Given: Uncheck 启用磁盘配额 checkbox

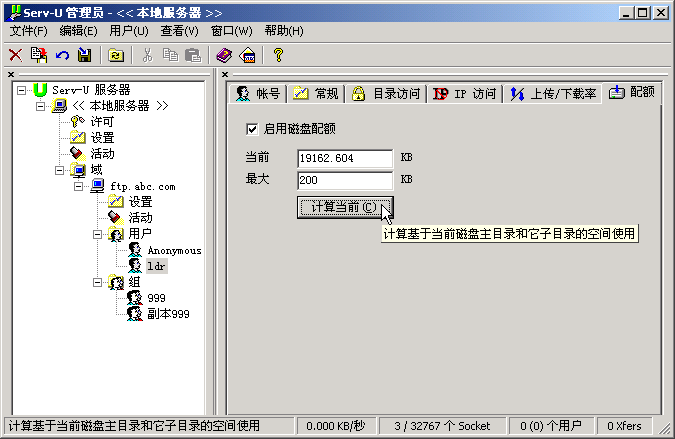Looking at the screenshot, I should [x=252, y=129].
